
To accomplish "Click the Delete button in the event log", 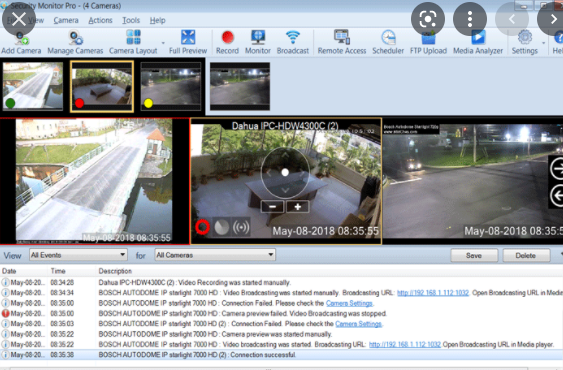I will pos(526,255).
